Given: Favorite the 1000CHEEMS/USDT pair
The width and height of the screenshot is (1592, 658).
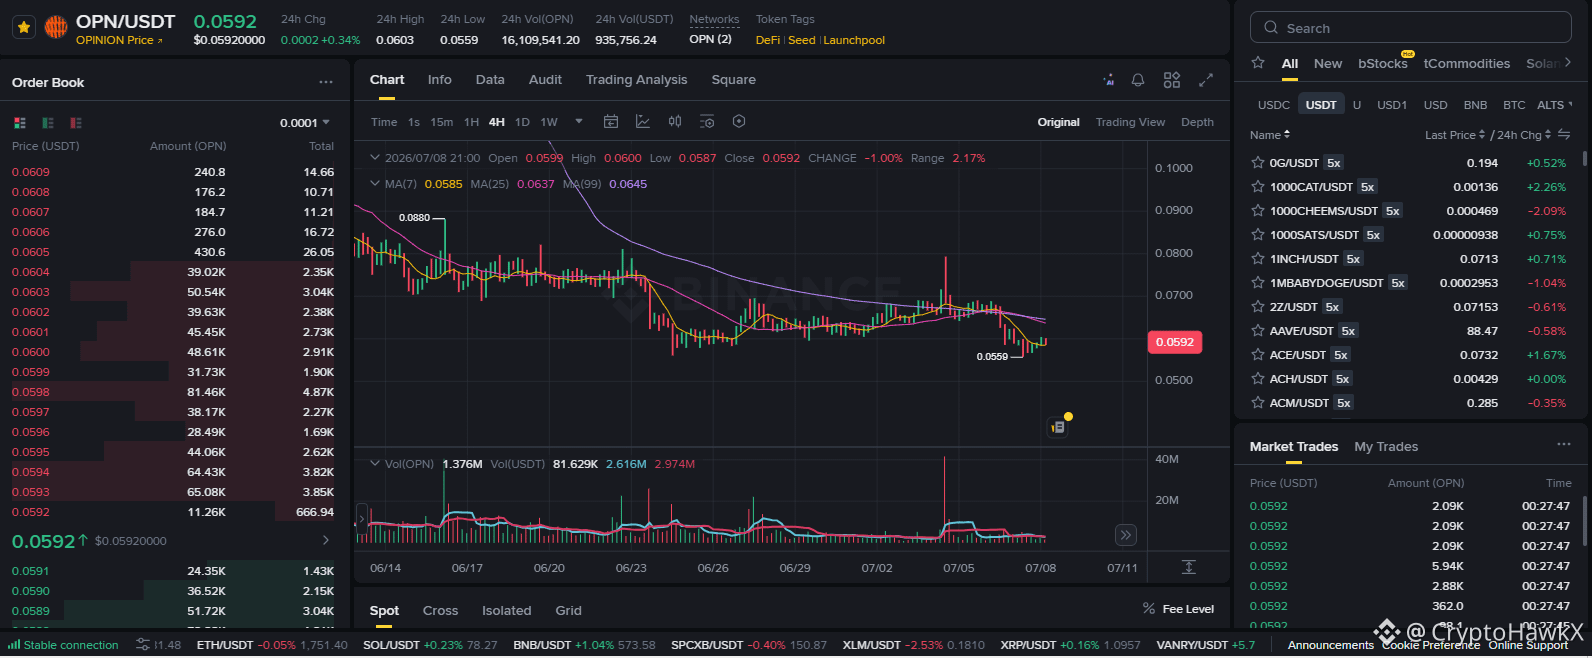Looking at the screenshot, I should 1258,210.
